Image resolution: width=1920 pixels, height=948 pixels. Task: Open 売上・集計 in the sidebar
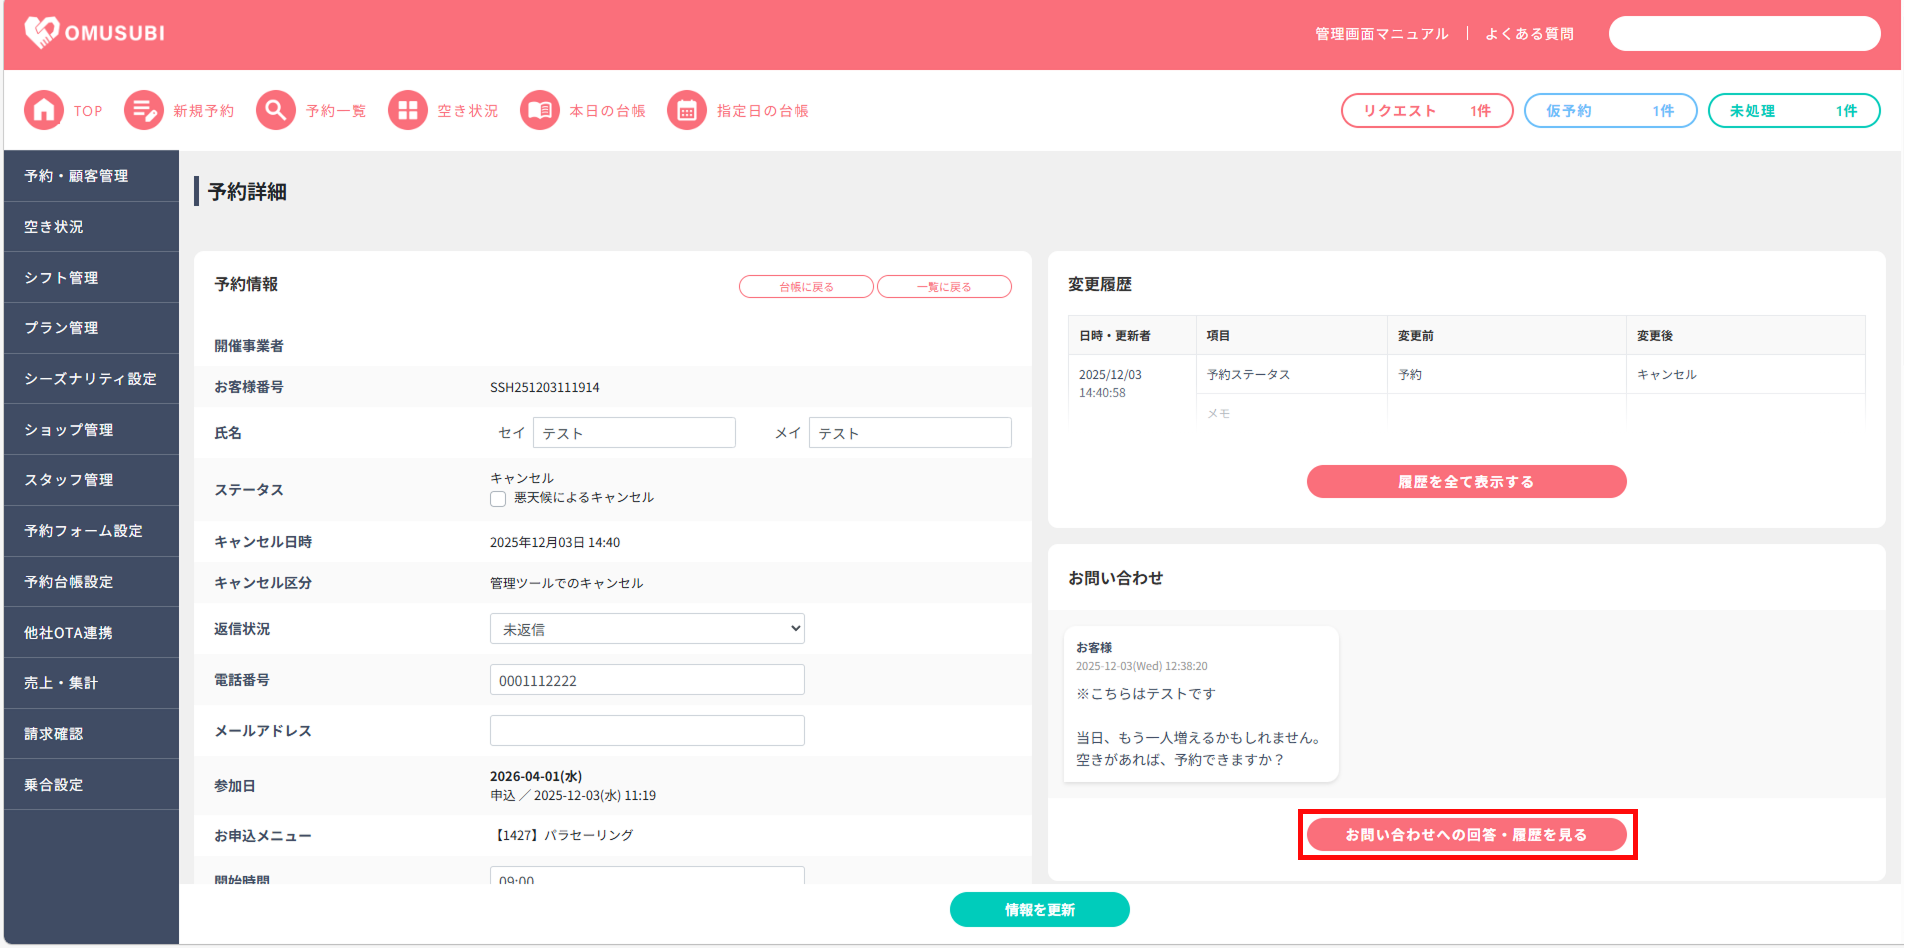91,683
